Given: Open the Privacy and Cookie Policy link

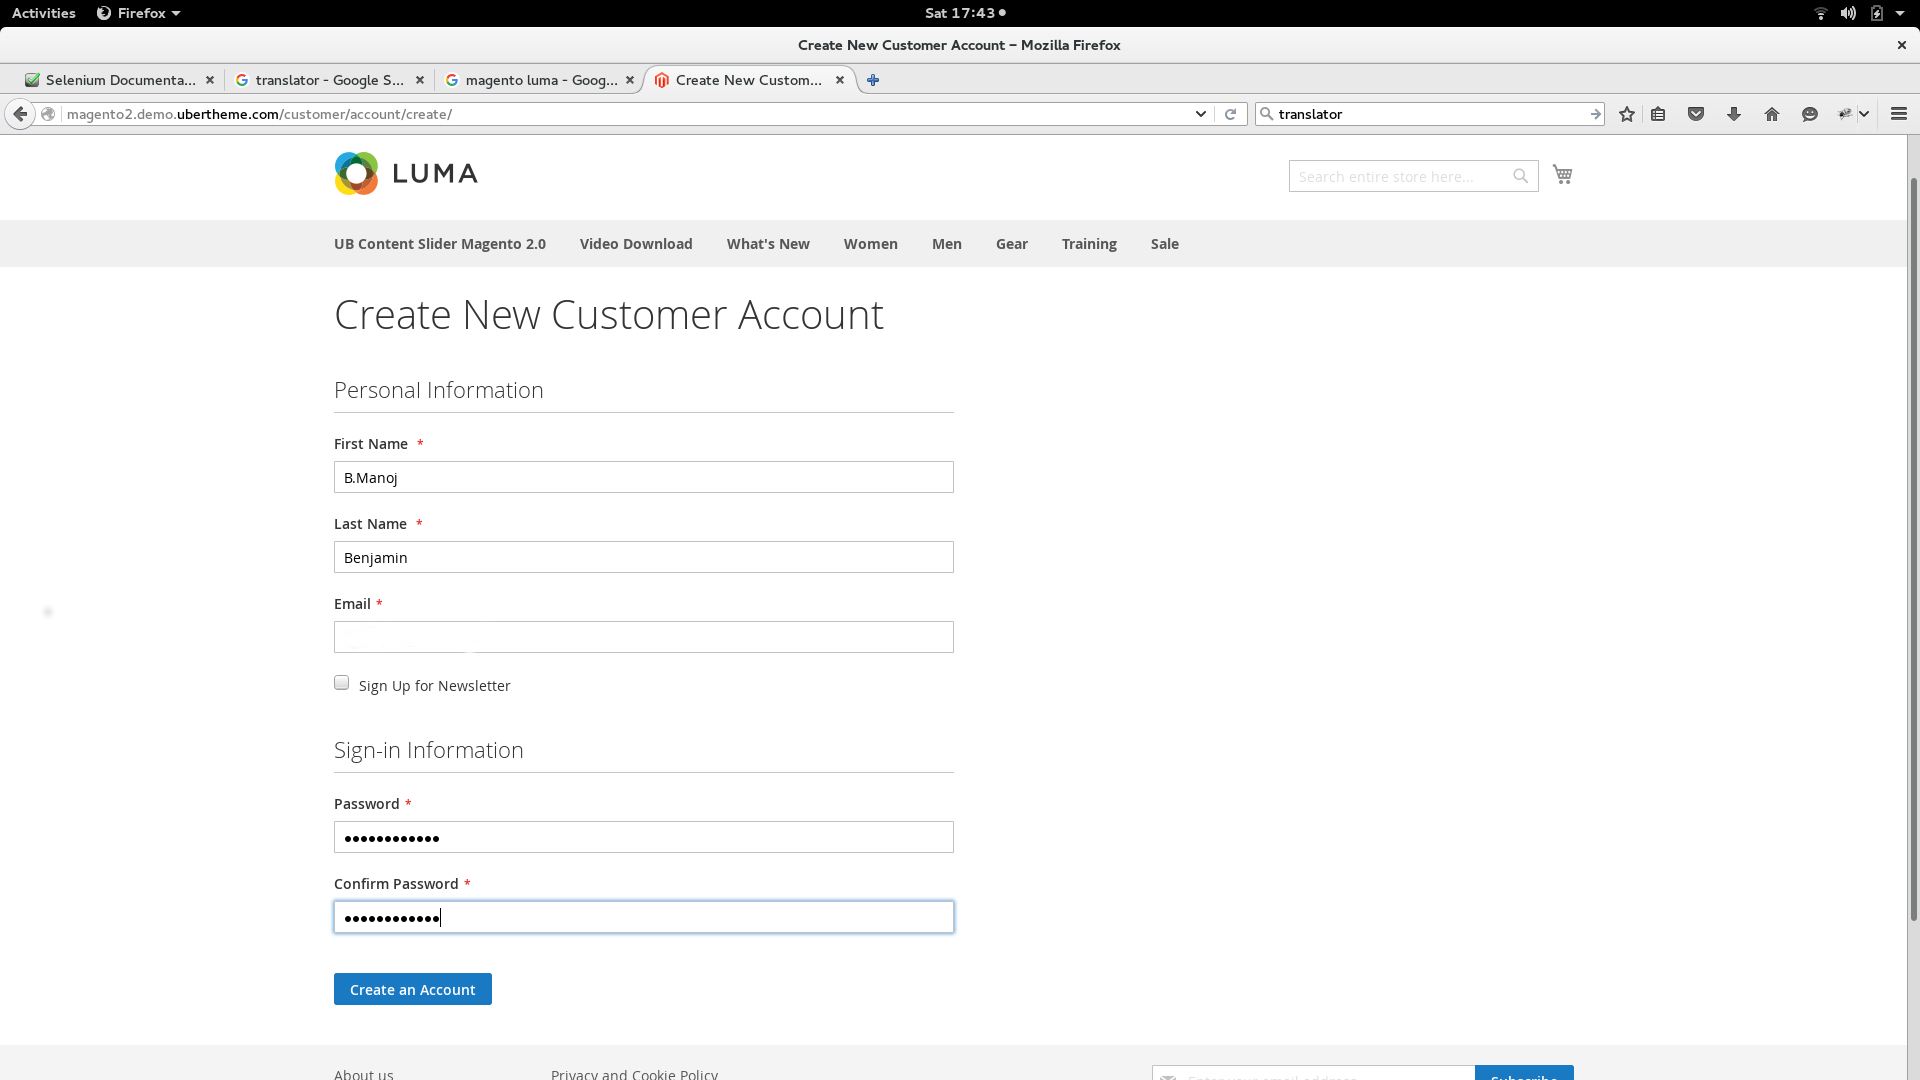Looking at the screenshot, I should (634, 1074).
